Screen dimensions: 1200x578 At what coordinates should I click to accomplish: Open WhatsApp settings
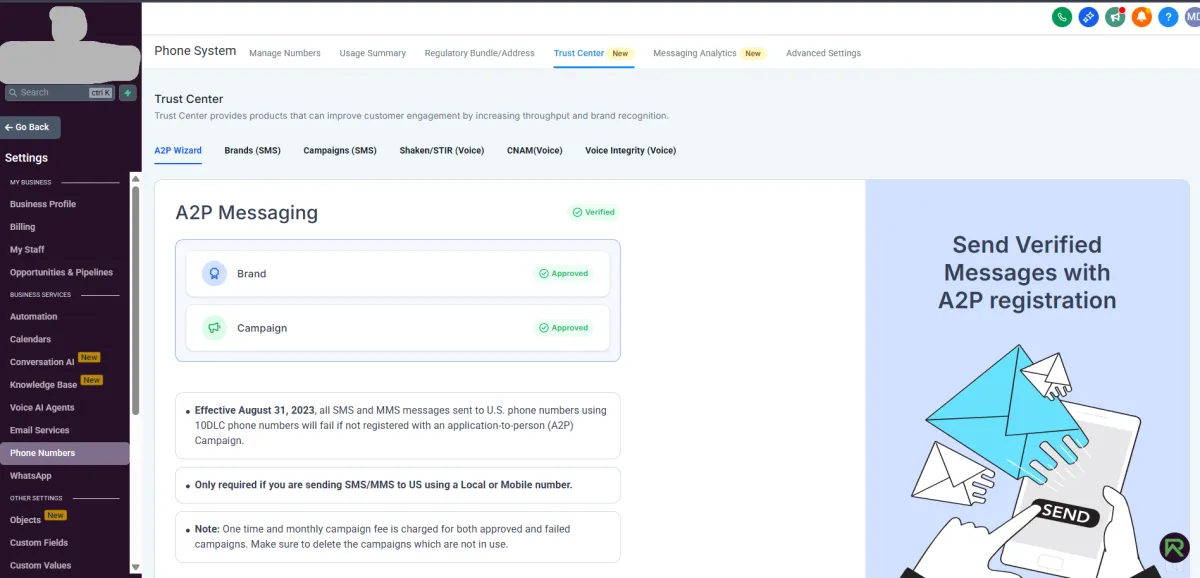pos(31,476)
